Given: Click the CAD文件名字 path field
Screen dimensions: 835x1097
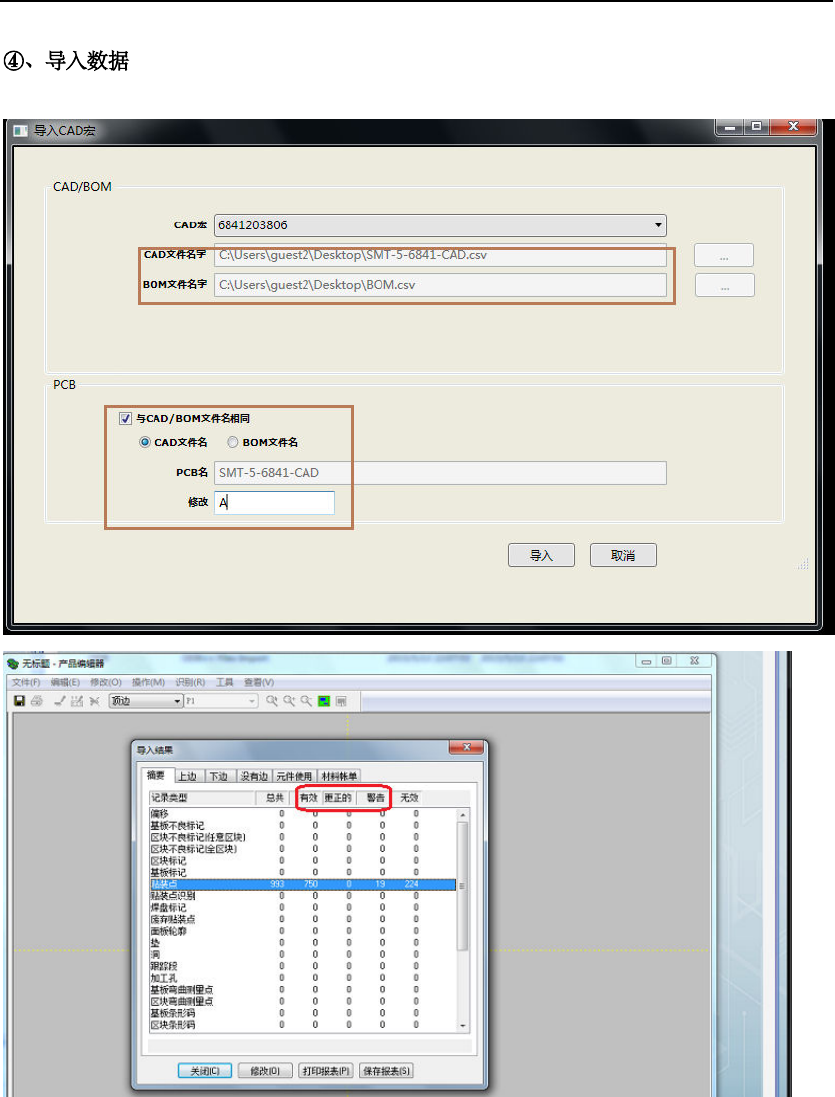Looking at the screenshot, I should 440,255.
